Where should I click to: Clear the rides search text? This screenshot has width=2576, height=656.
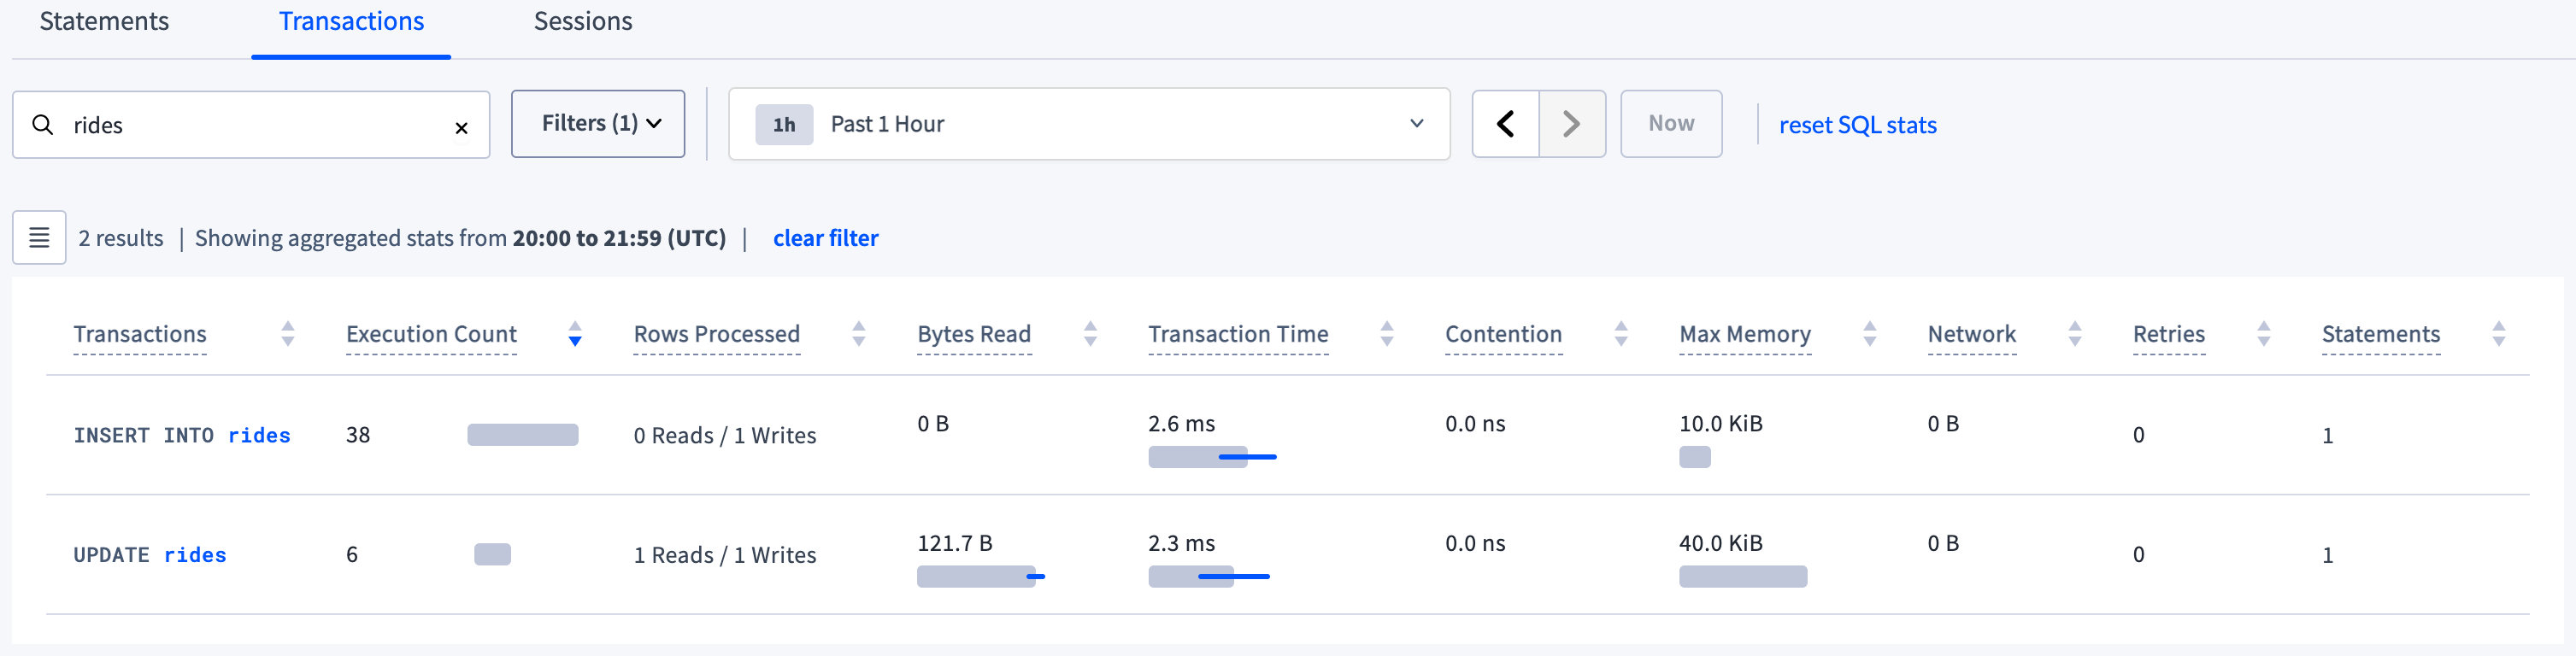(x=461, y=127)
